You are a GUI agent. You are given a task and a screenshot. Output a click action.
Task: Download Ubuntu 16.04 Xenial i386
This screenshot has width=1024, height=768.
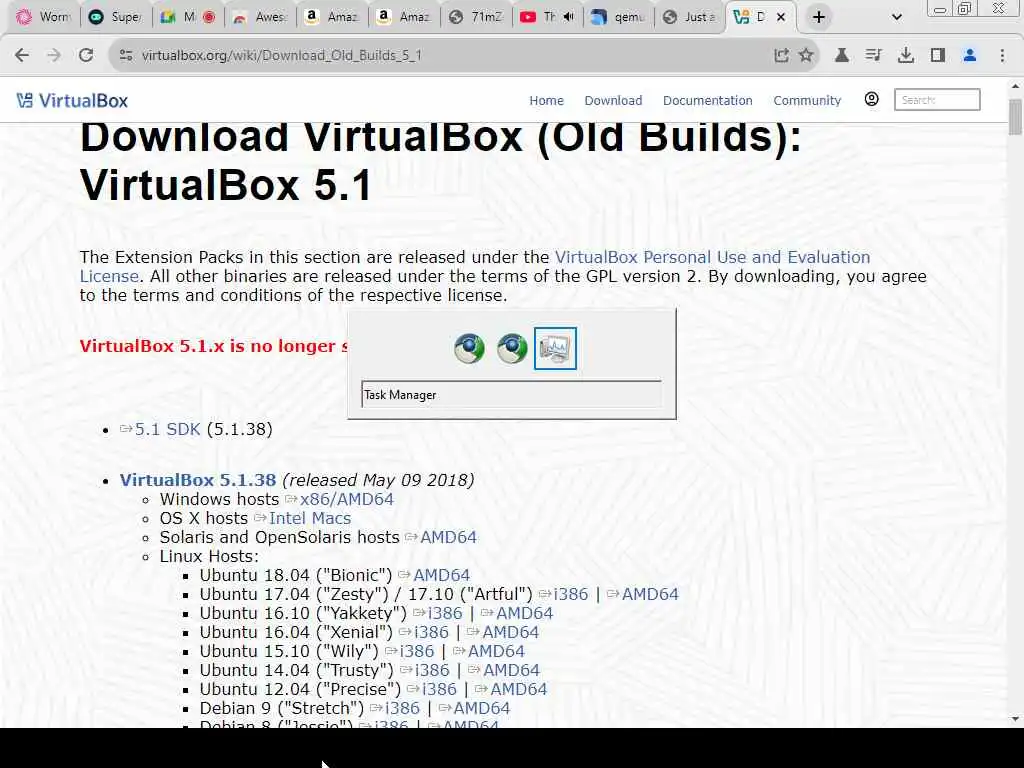424,632
